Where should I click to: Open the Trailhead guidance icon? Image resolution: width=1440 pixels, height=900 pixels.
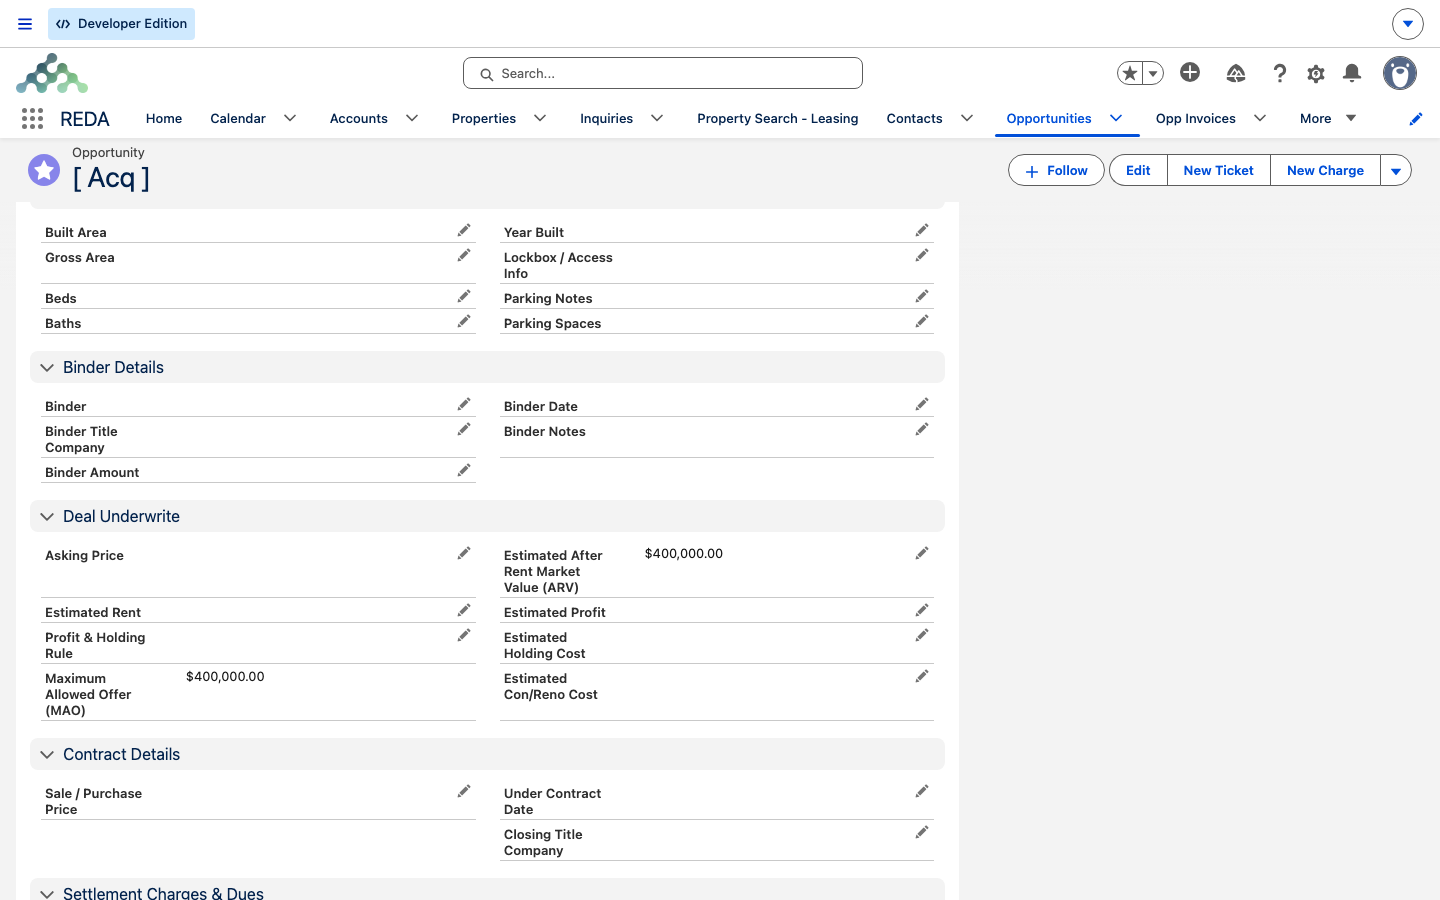click(1236, 73)
